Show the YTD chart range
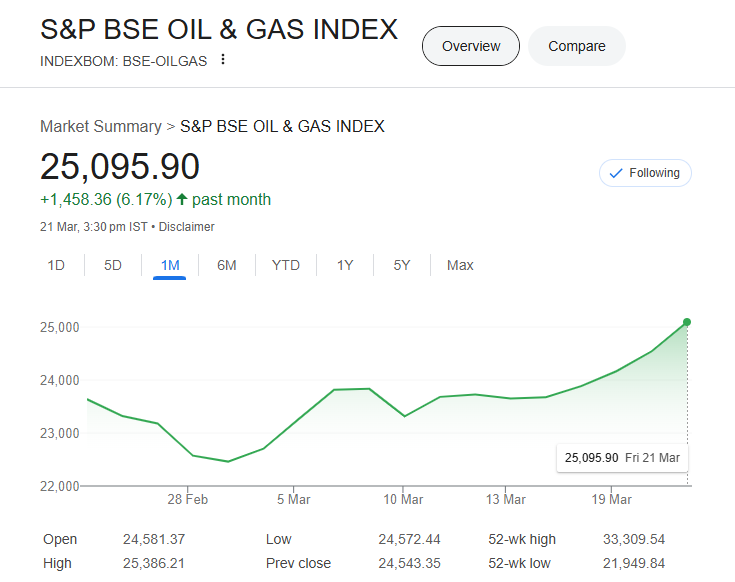 tap(286, 265)
